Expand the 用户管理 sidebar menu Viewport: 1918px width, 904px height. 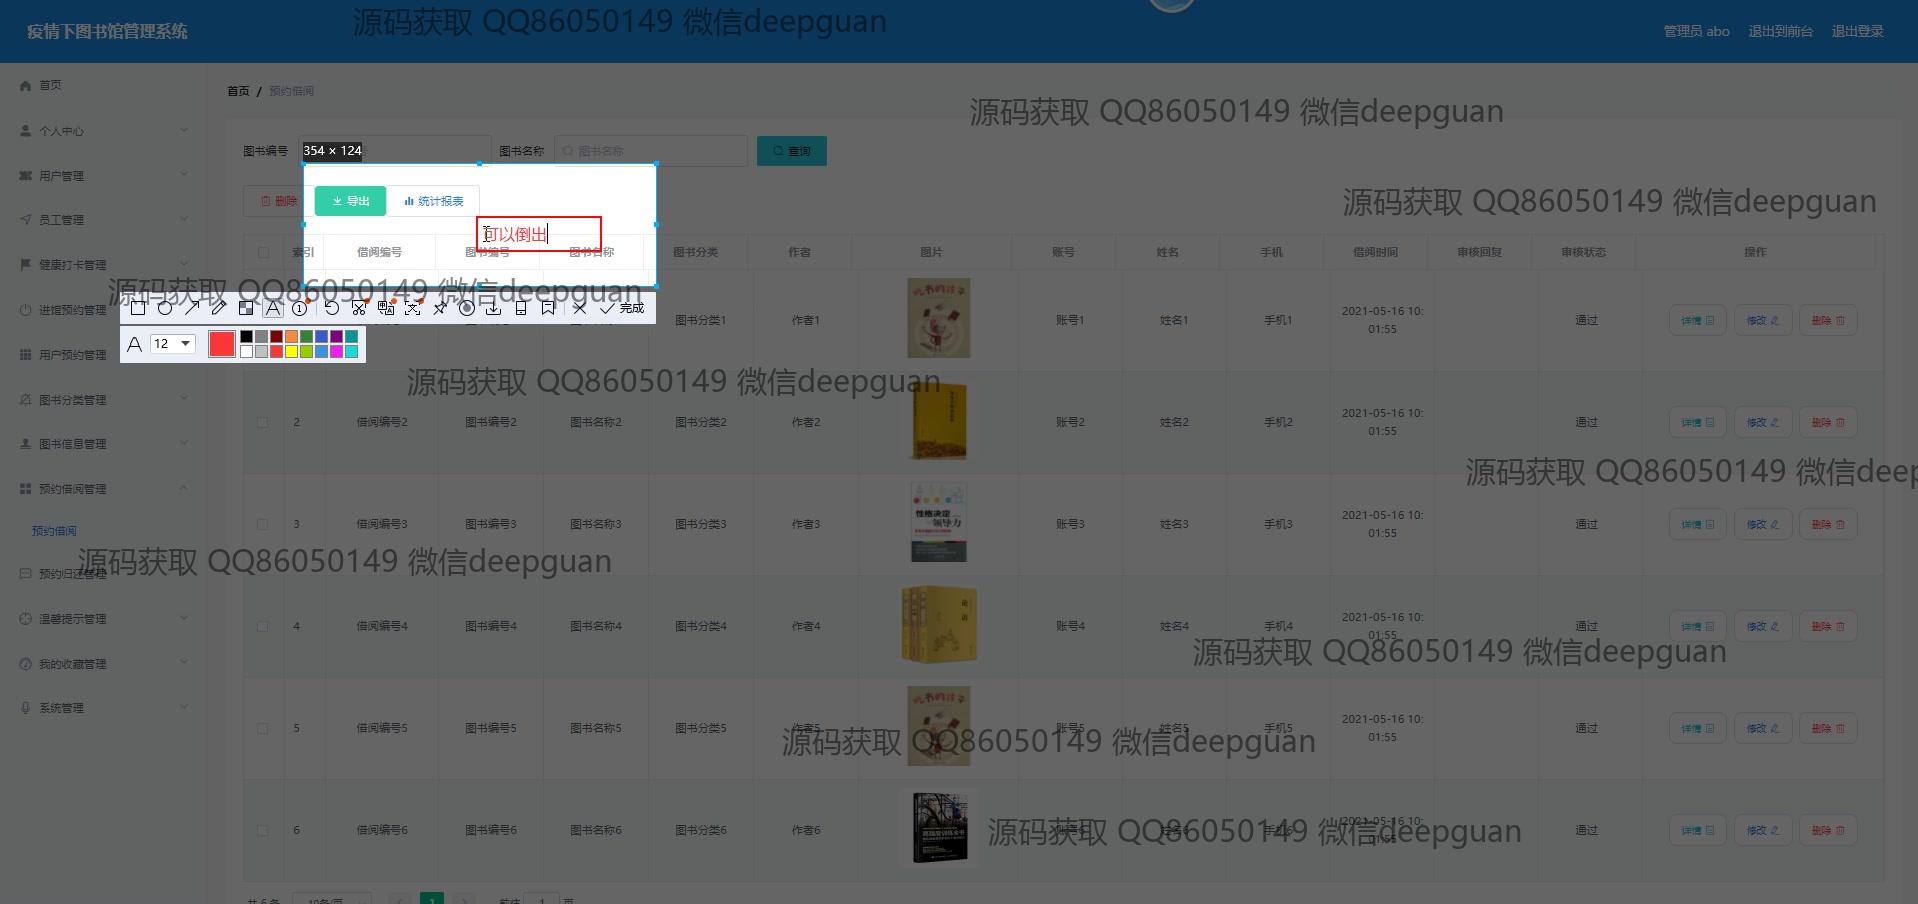100,176
